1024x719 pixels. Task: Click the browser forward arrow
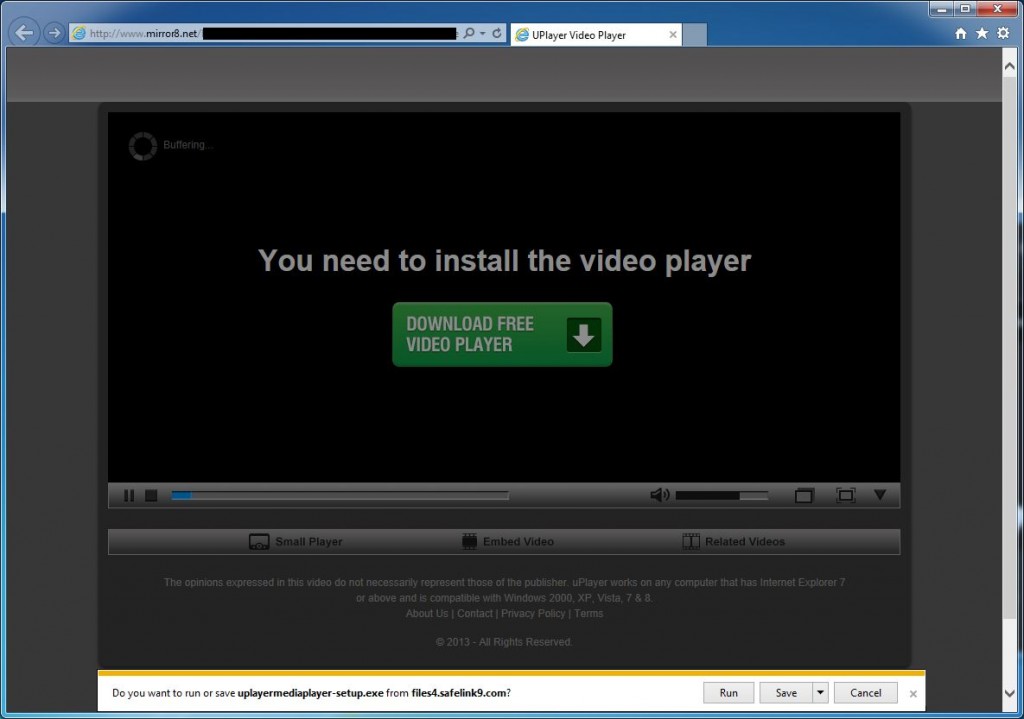(54, 33)
